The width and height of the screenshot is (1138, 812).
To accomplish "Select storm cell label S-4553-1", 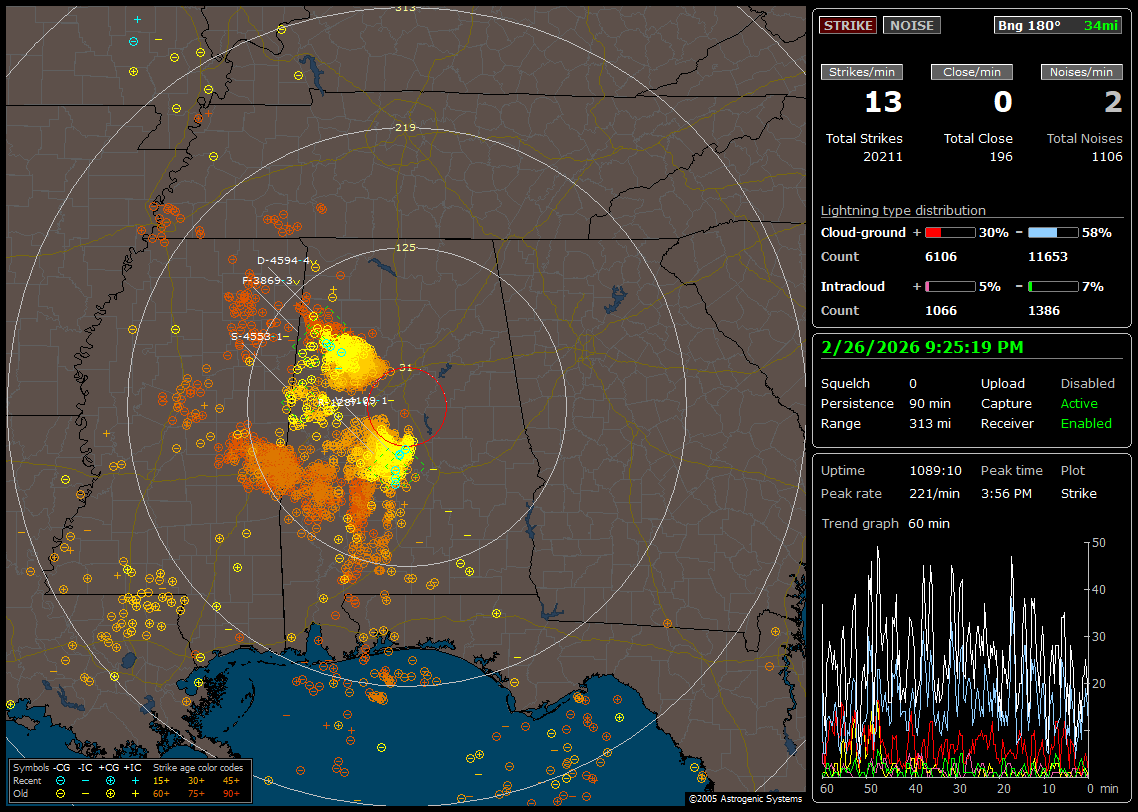I will 256,336.
